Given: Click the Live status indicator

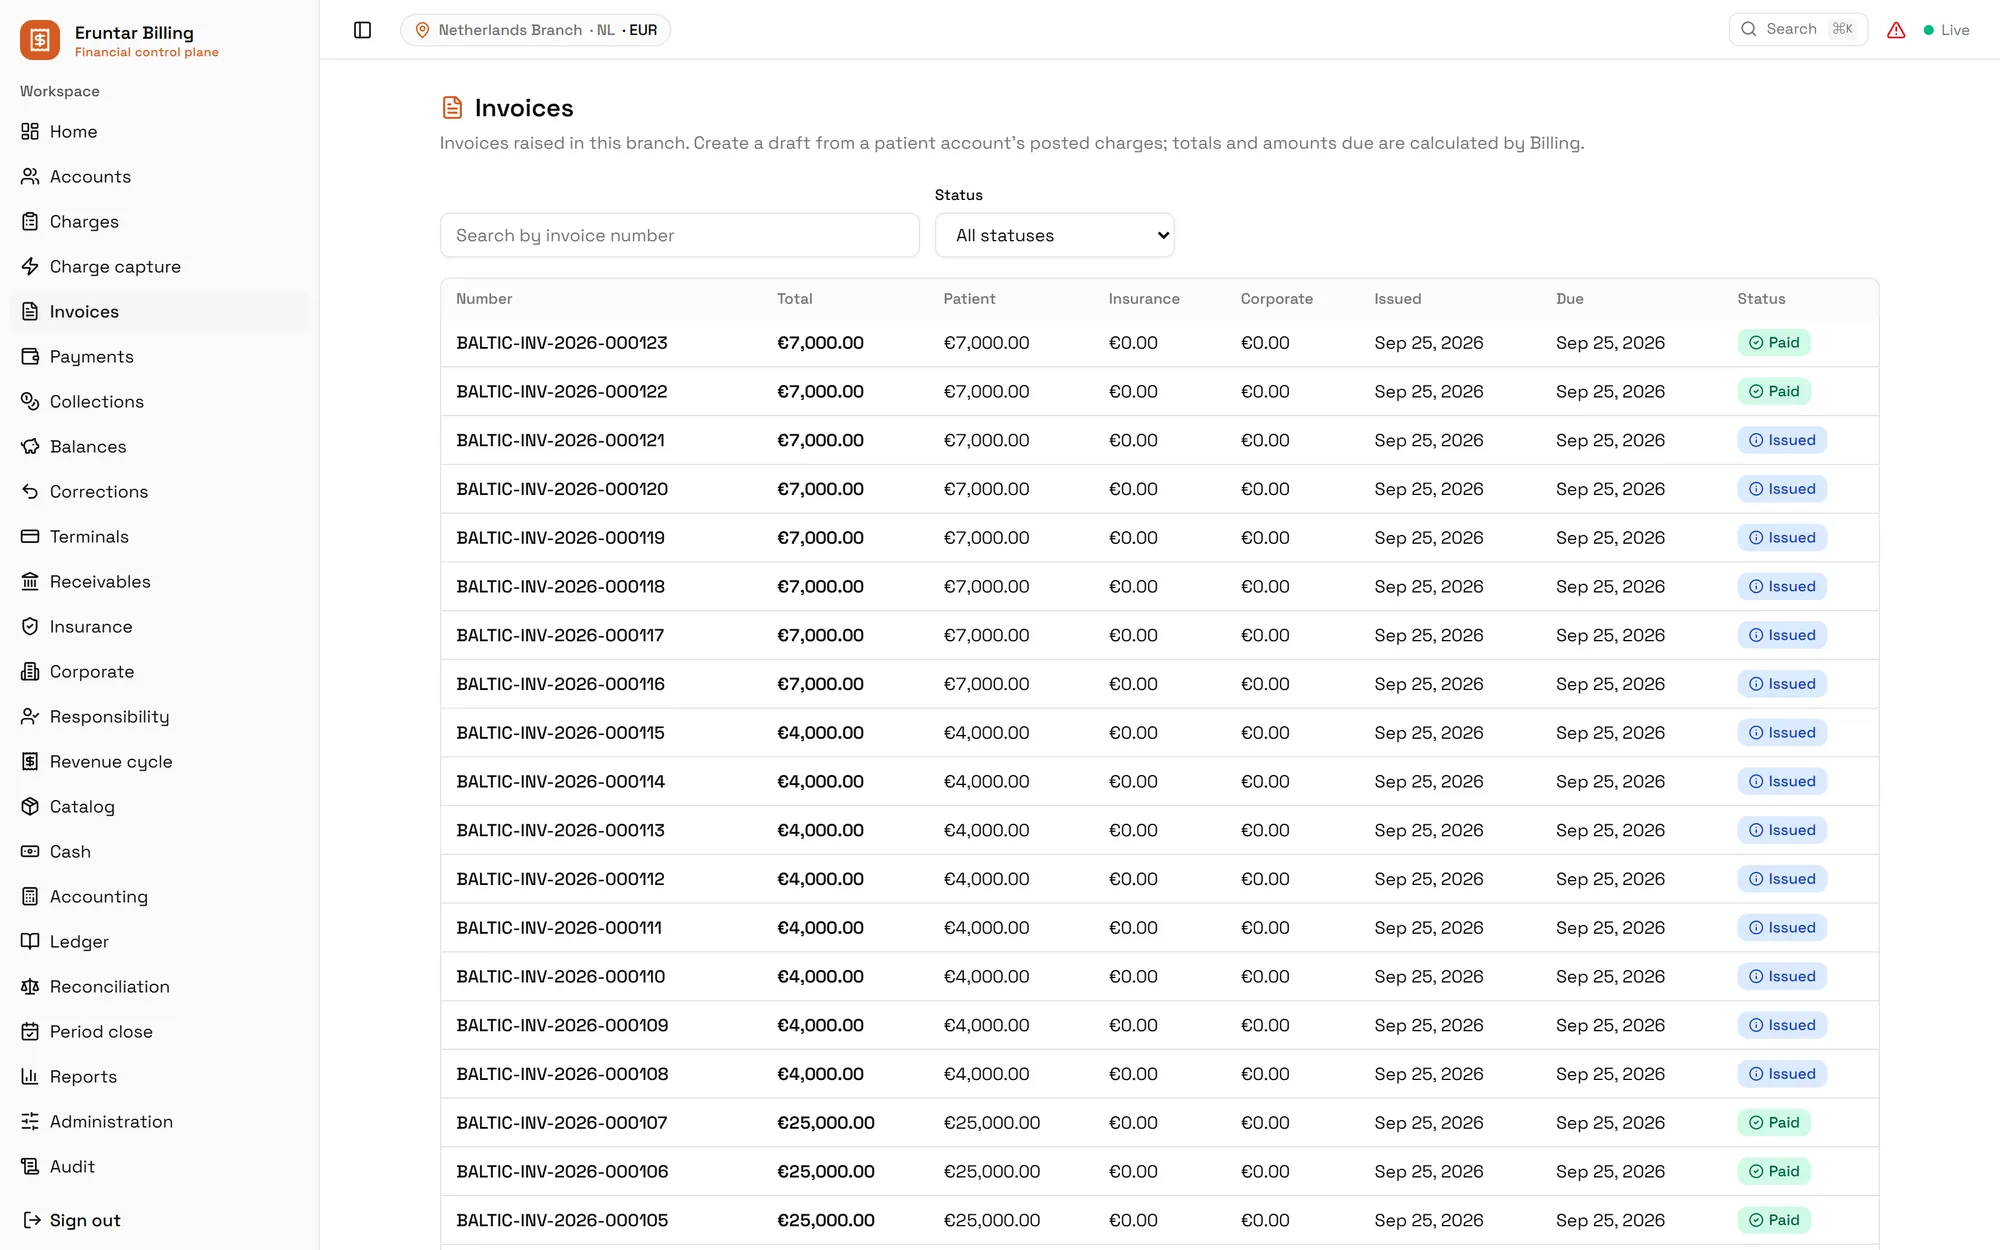Looking at the screenshot, I should click(x=1946, y=30).
